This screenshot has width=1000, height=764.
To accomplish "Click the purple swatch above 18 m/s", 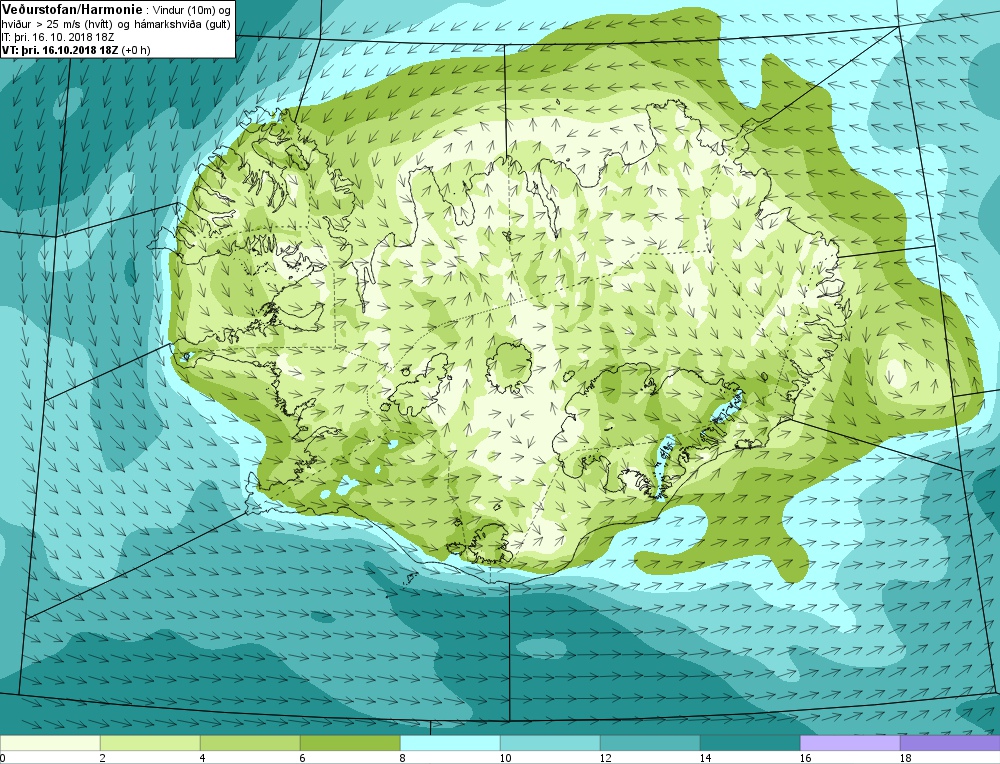I will (950, 743).
